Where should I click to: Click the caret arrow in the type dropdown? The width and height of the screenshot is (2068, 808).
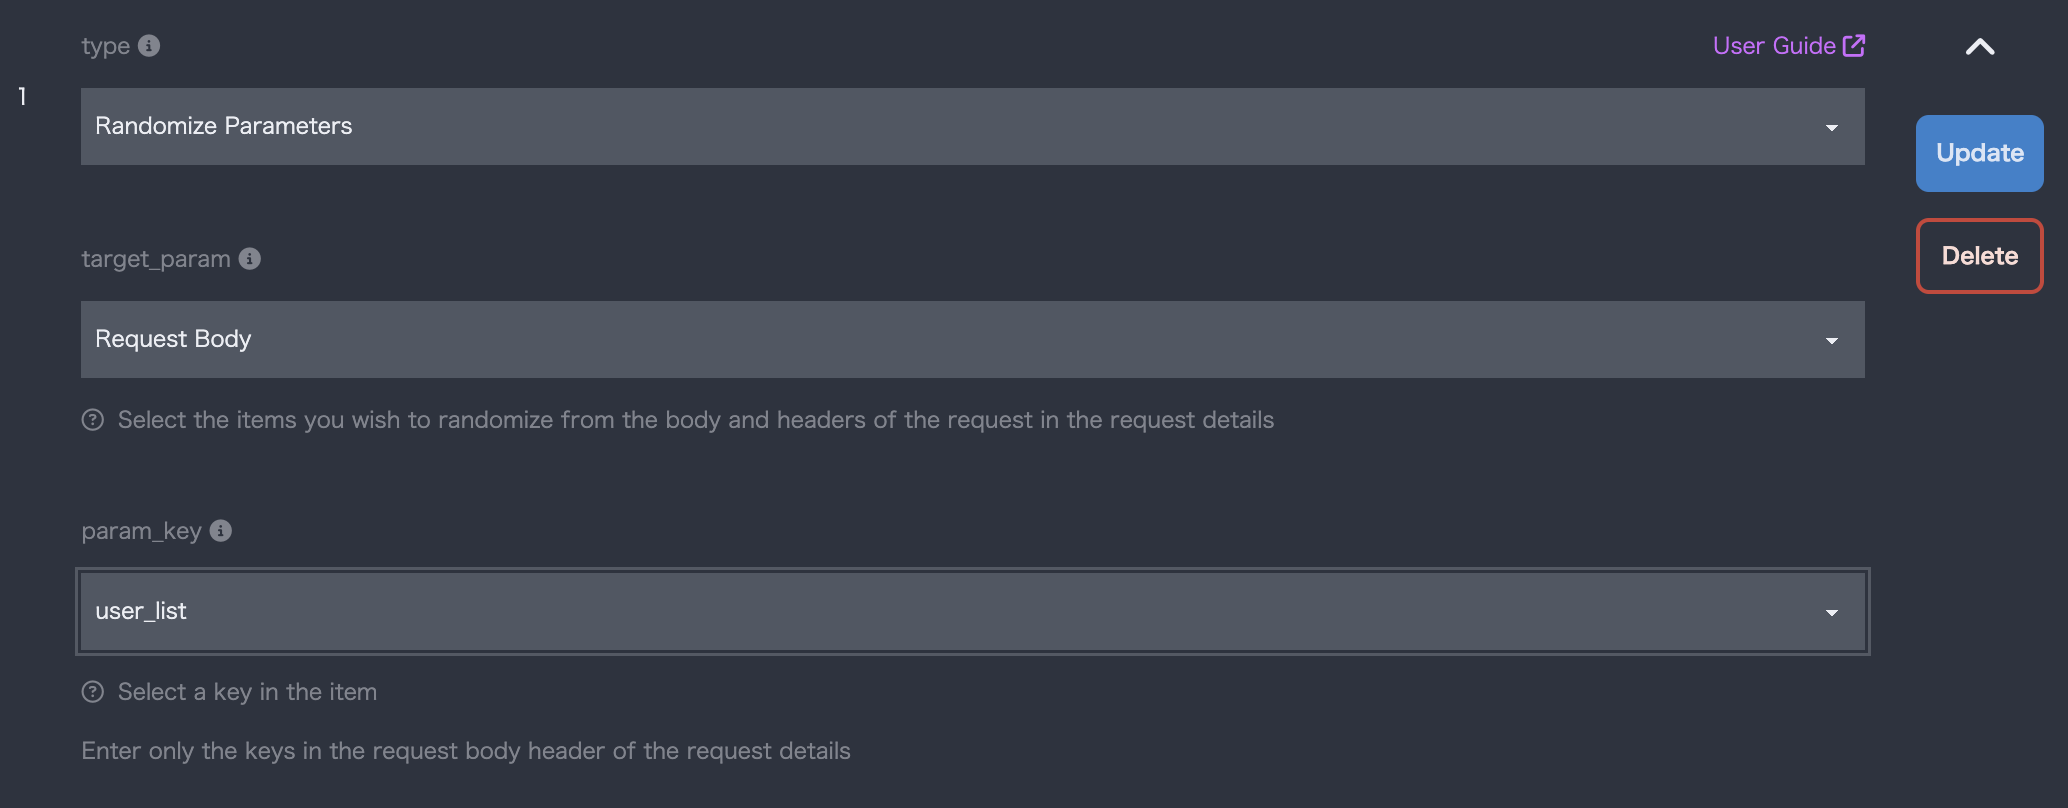click(x=1832, y=128)
